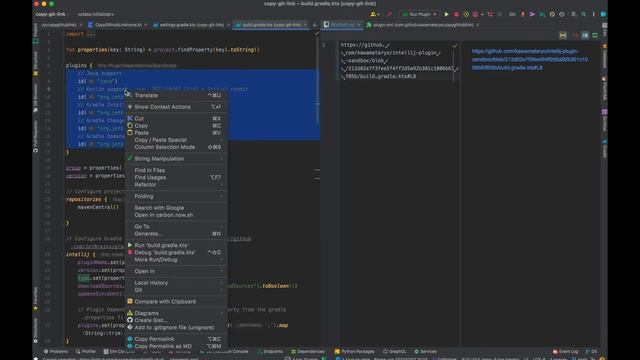Expand Open In submenu

tap(176, 271)
